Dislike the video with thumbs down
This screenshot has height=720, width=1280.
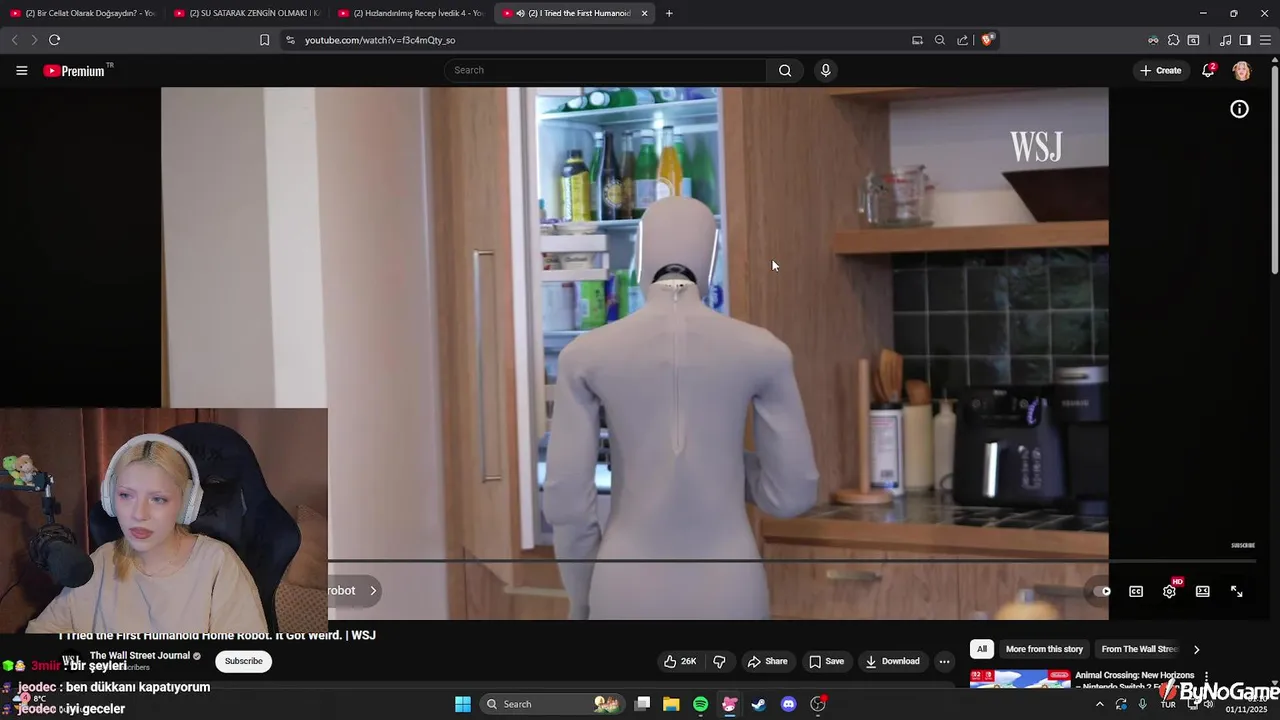[719, 661]
